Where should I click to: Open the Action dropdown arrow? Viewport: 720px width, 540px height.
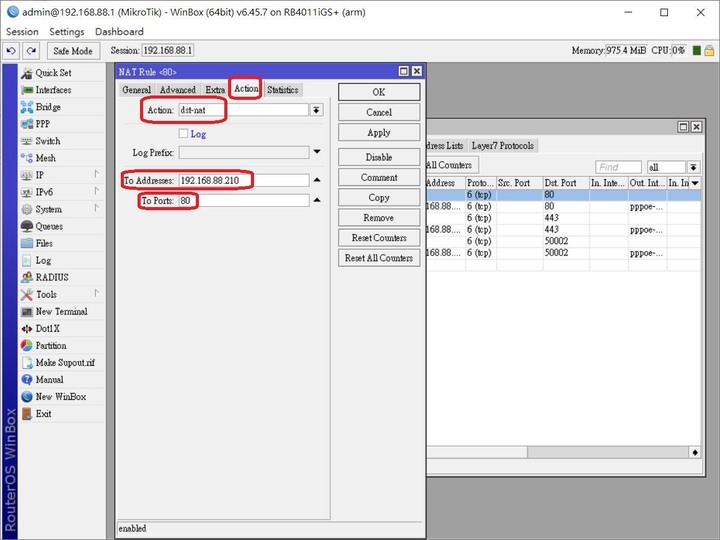click(x=316, y=110)
